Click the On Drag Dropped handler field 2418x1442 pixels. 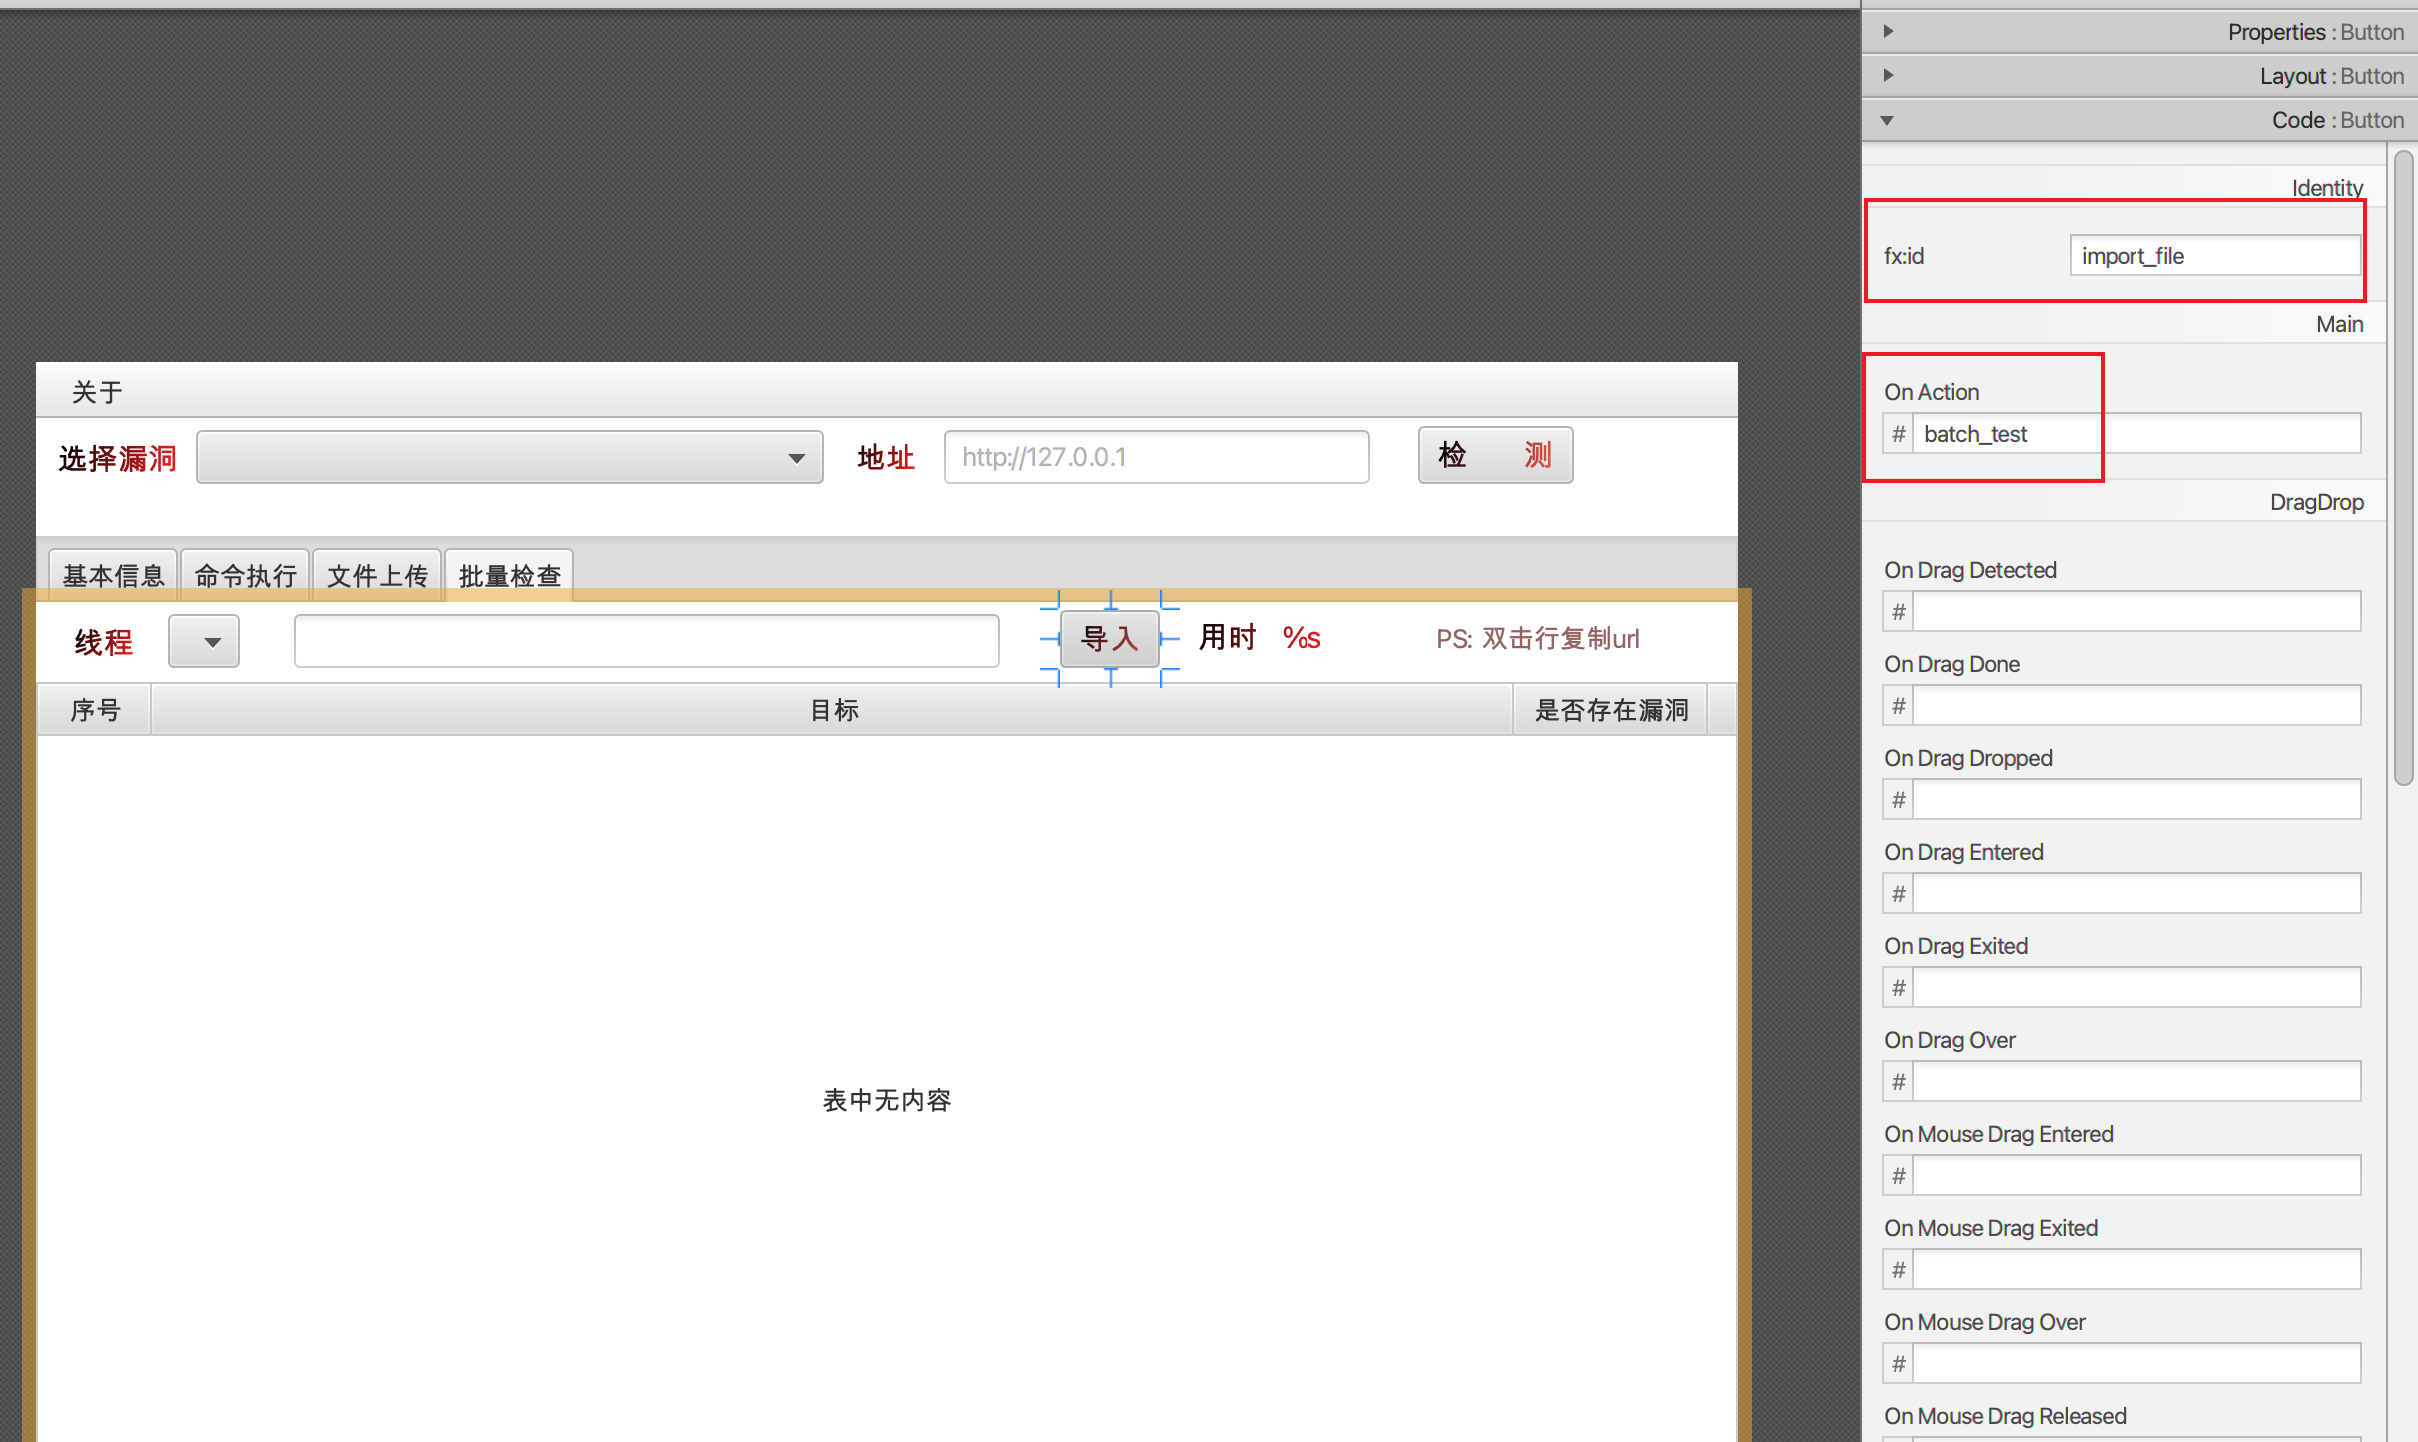tap(2135, 800)
